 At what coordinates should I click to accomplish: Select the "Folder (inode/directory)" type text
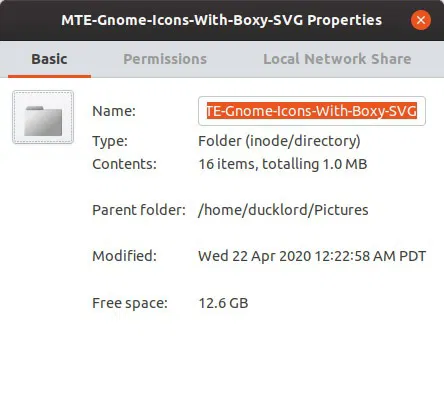coord(279,141)
